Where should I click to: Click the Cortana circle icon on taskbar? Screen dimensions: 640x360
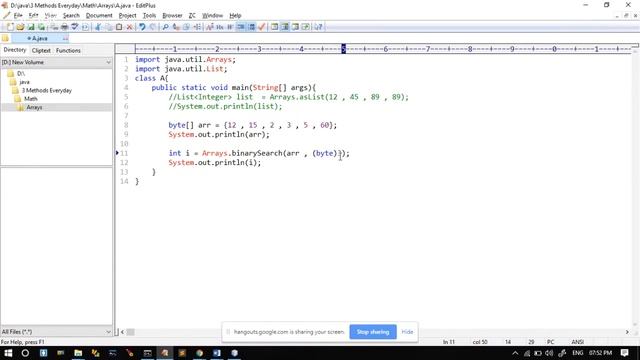pos(25,353)
